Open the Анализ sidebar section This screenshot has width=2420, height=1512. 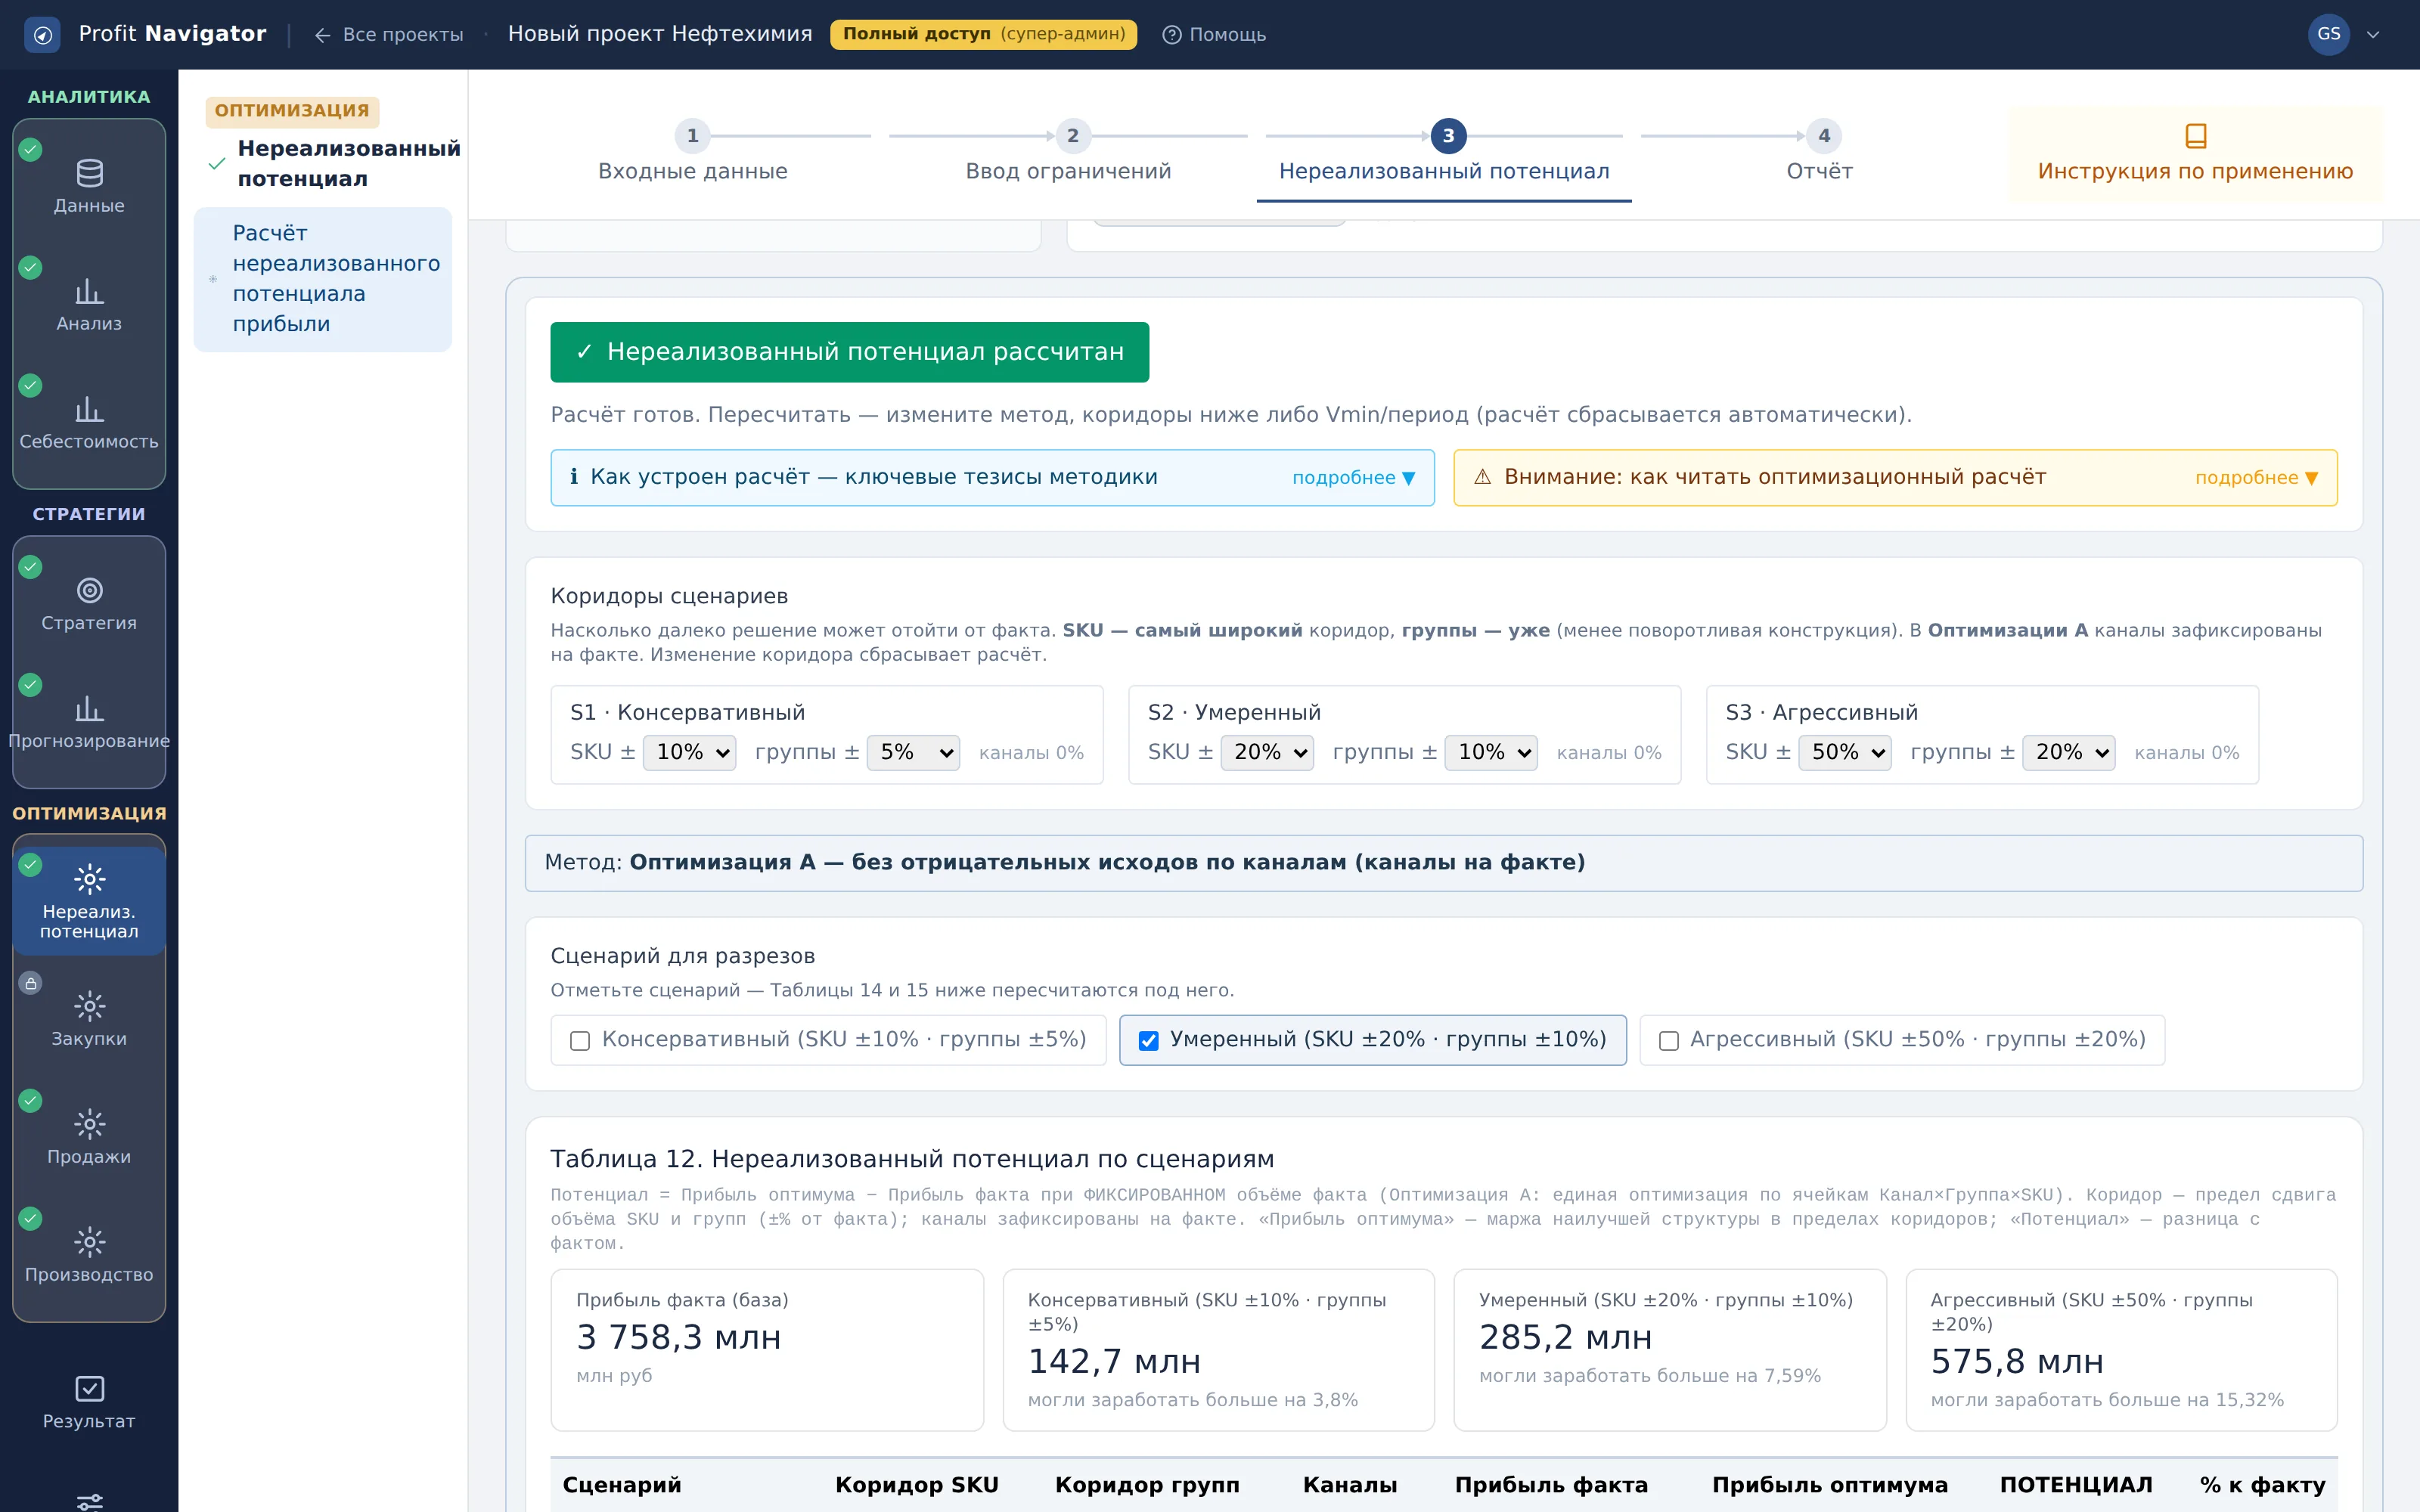click(89, 305)
